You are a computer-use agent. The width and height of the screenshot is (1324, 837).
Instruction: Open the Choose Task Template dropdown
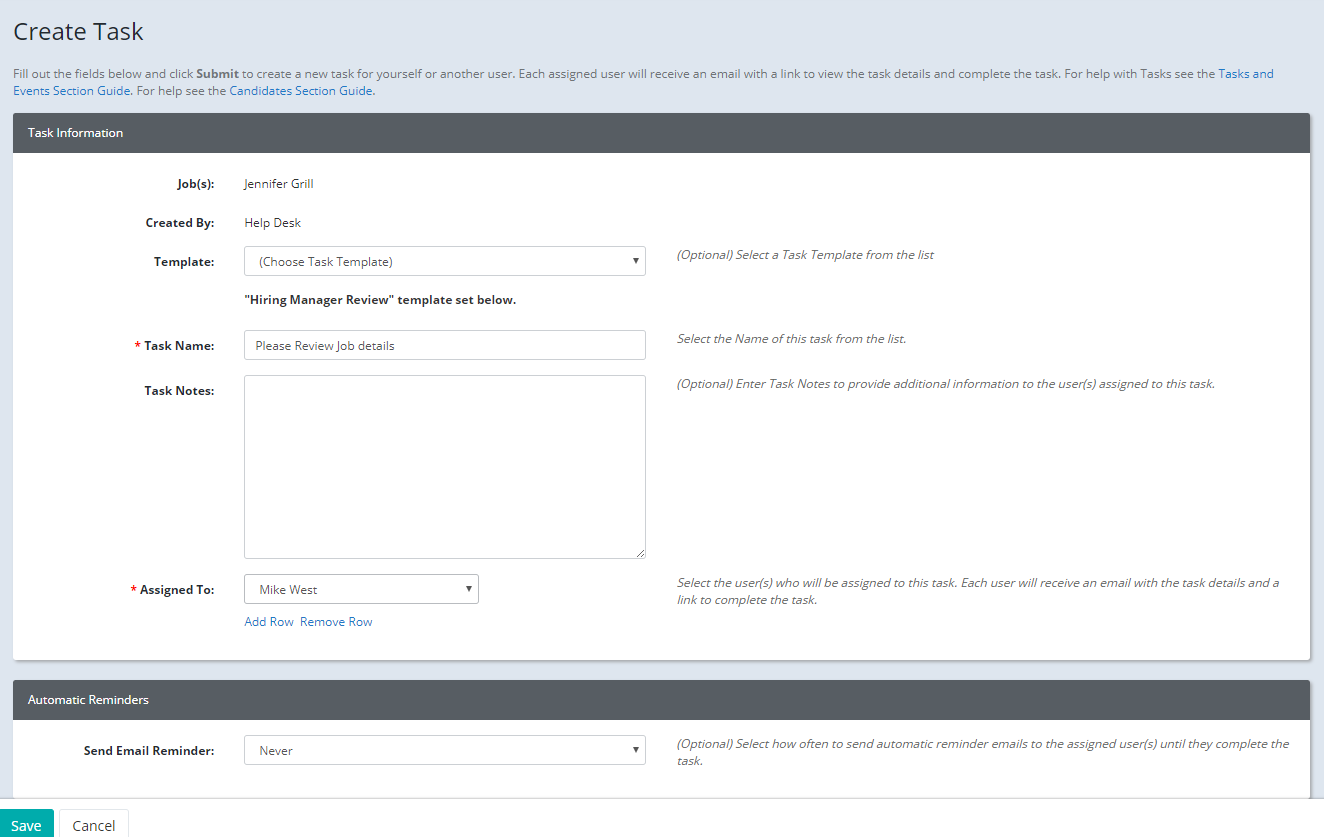point(444,261)
